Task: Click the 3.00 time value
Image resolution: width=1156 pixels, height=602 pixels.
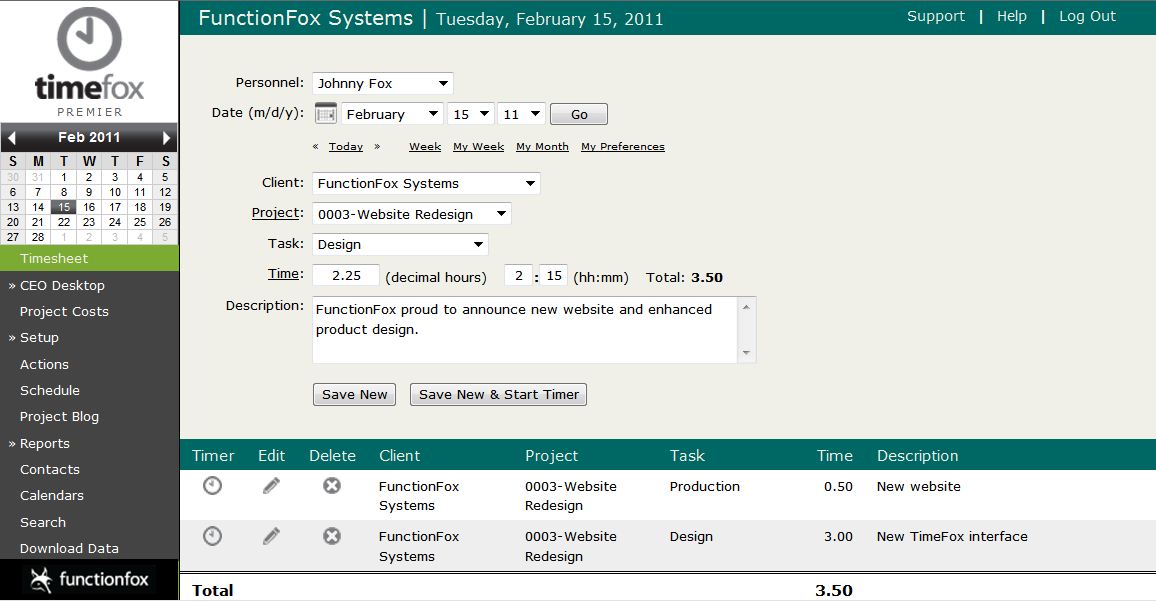Action: point(838,536)
